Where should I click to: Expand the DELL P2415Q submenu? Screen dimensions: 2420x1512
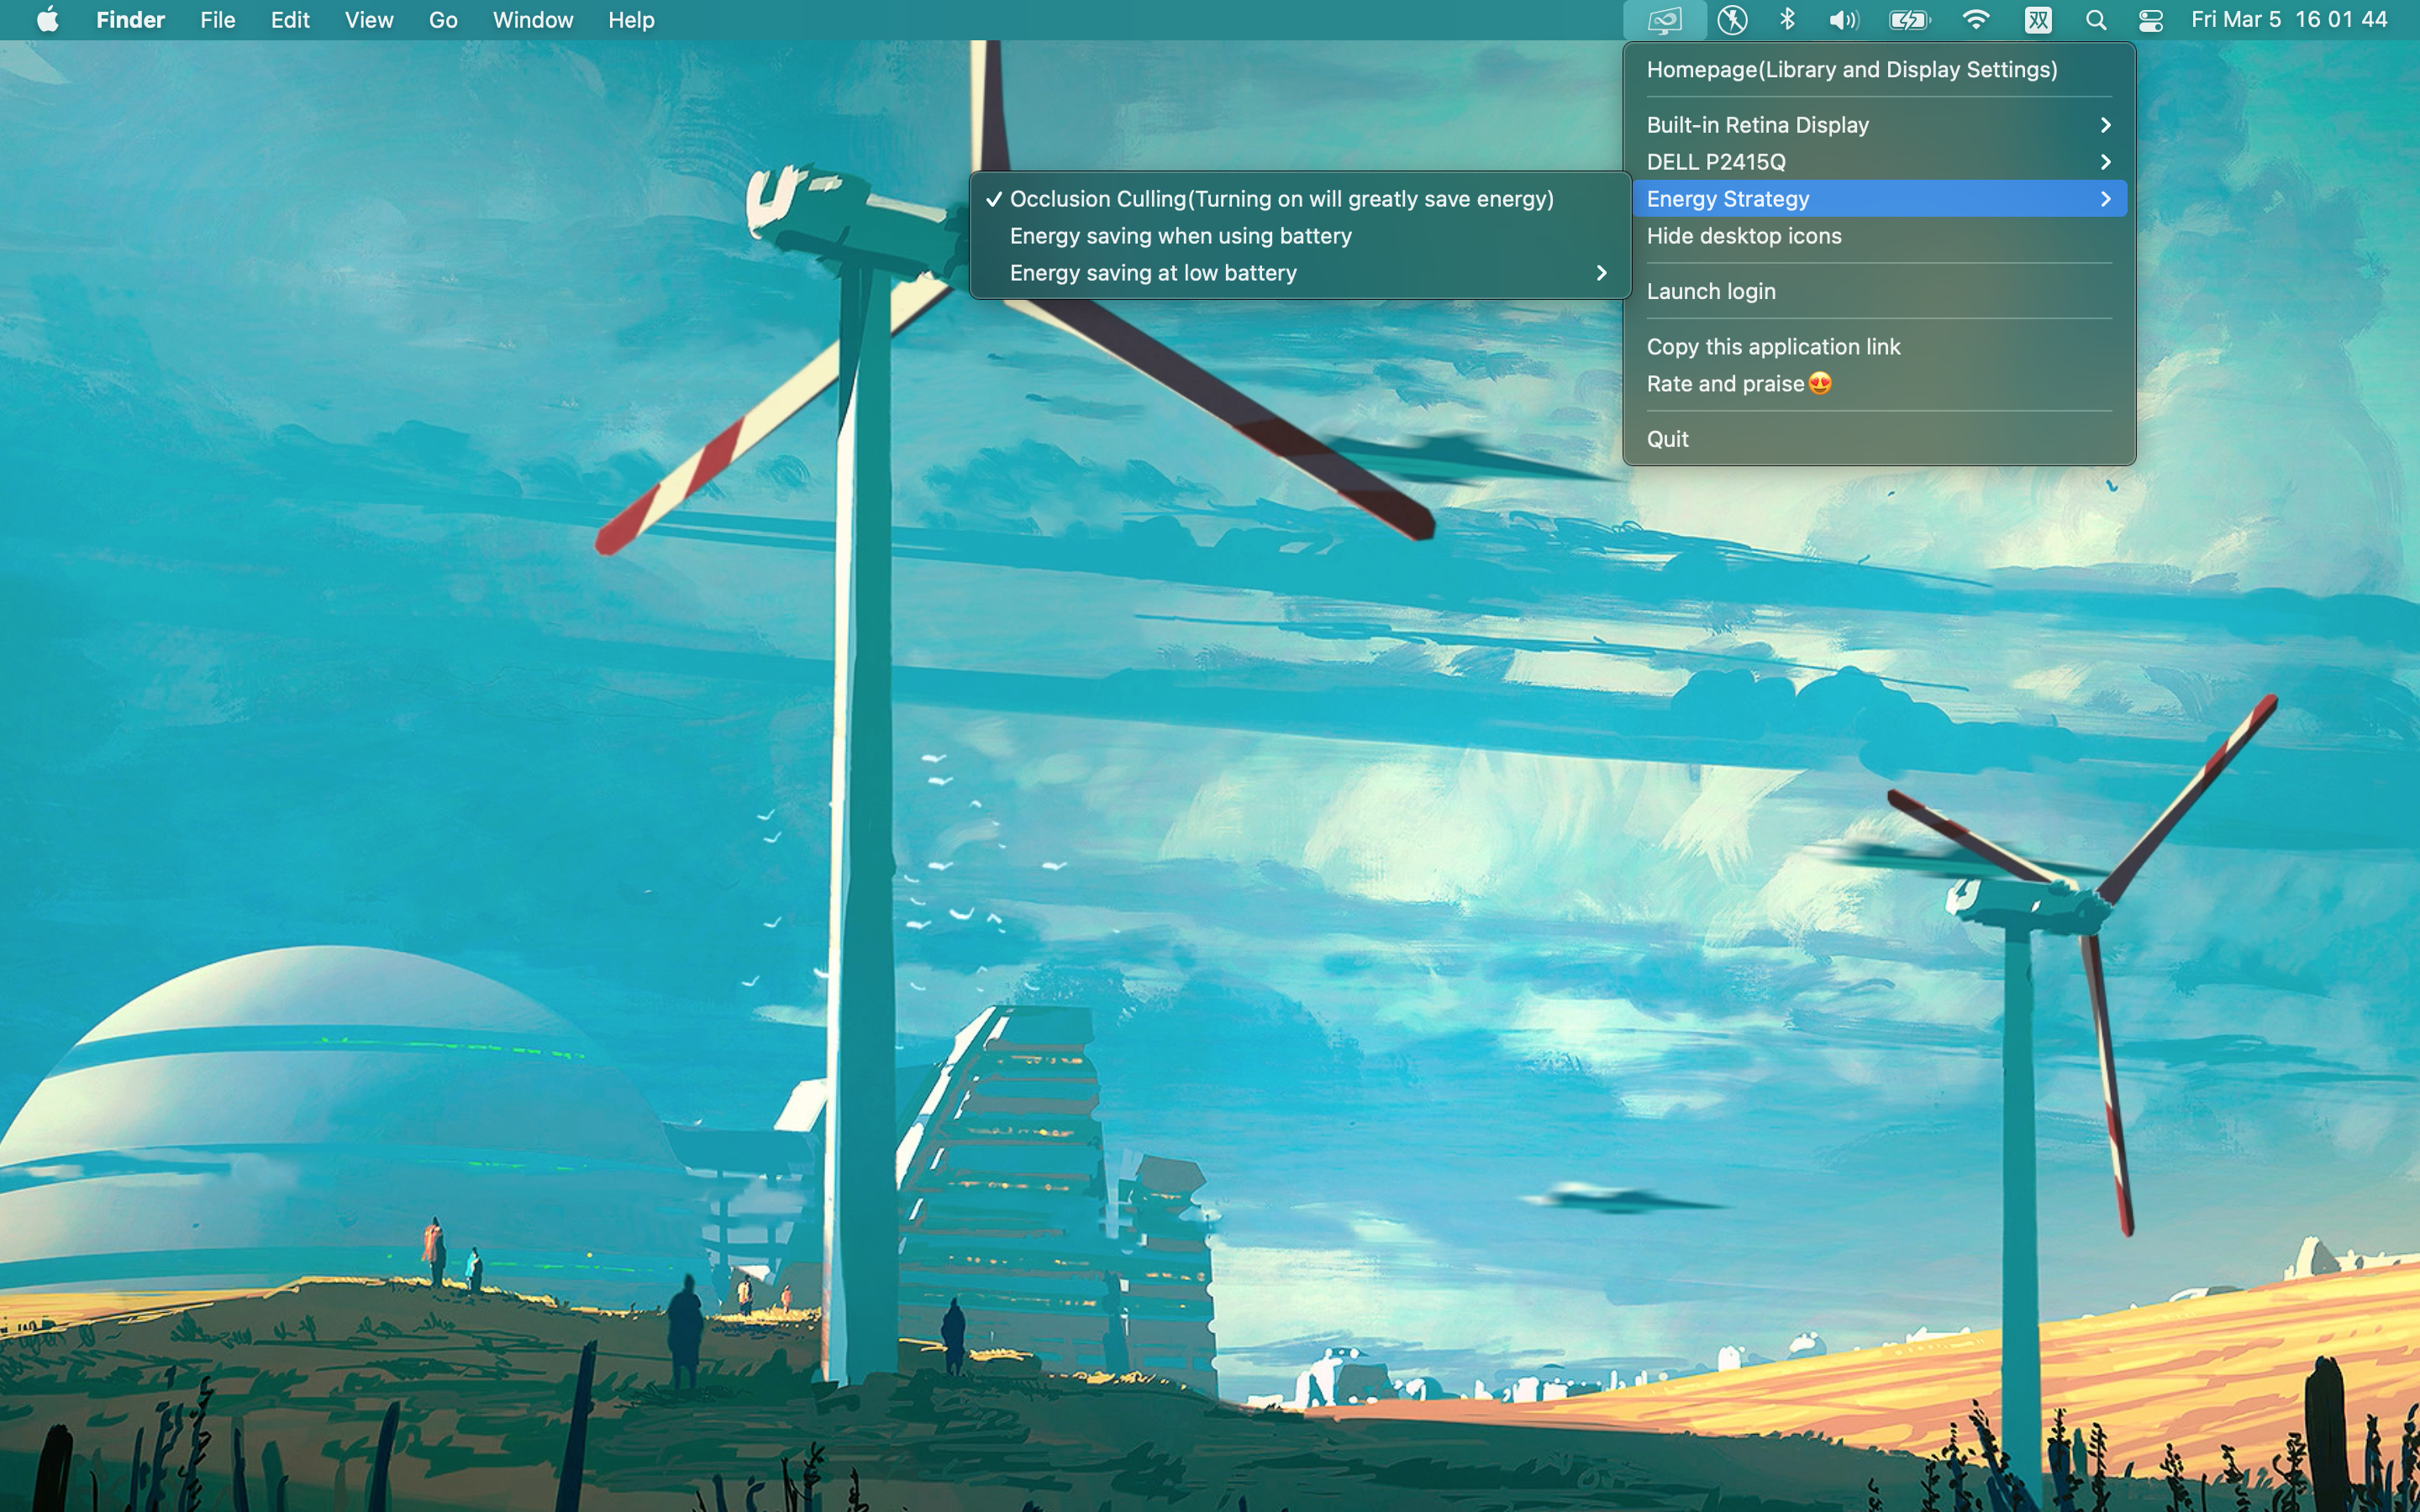pyautogui.click(x=1879, y=162)
